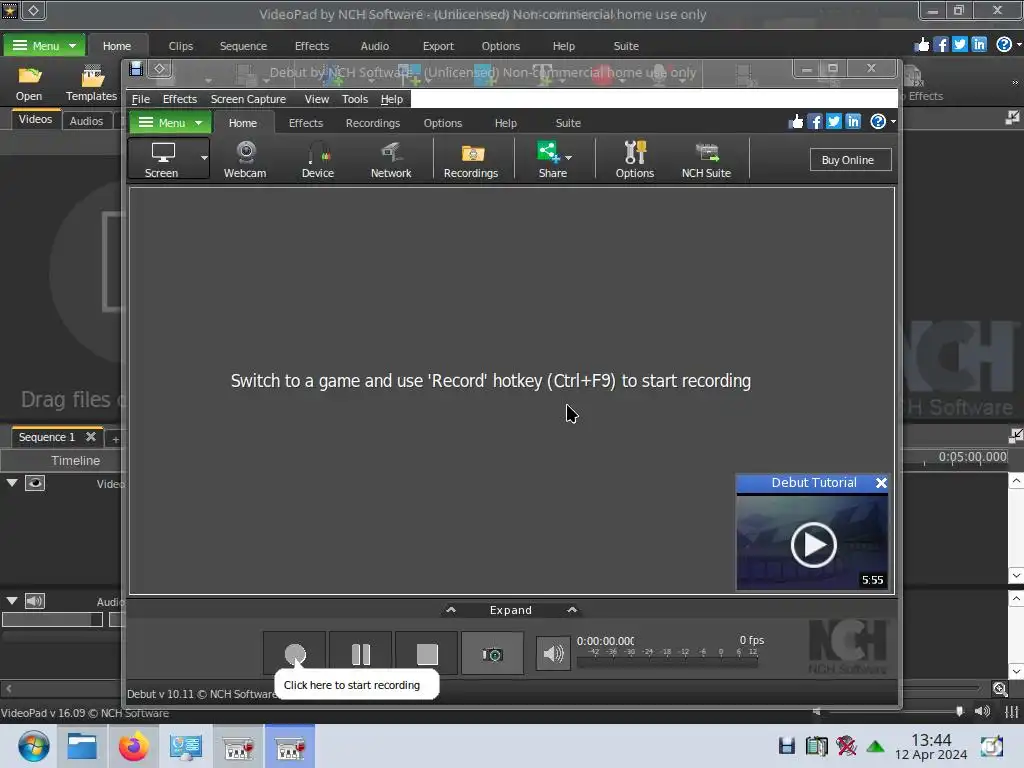This screenshot has height=768, width=1024.
Task: Collapse VideoPad audio track triangle
Action: coord(12,600)
